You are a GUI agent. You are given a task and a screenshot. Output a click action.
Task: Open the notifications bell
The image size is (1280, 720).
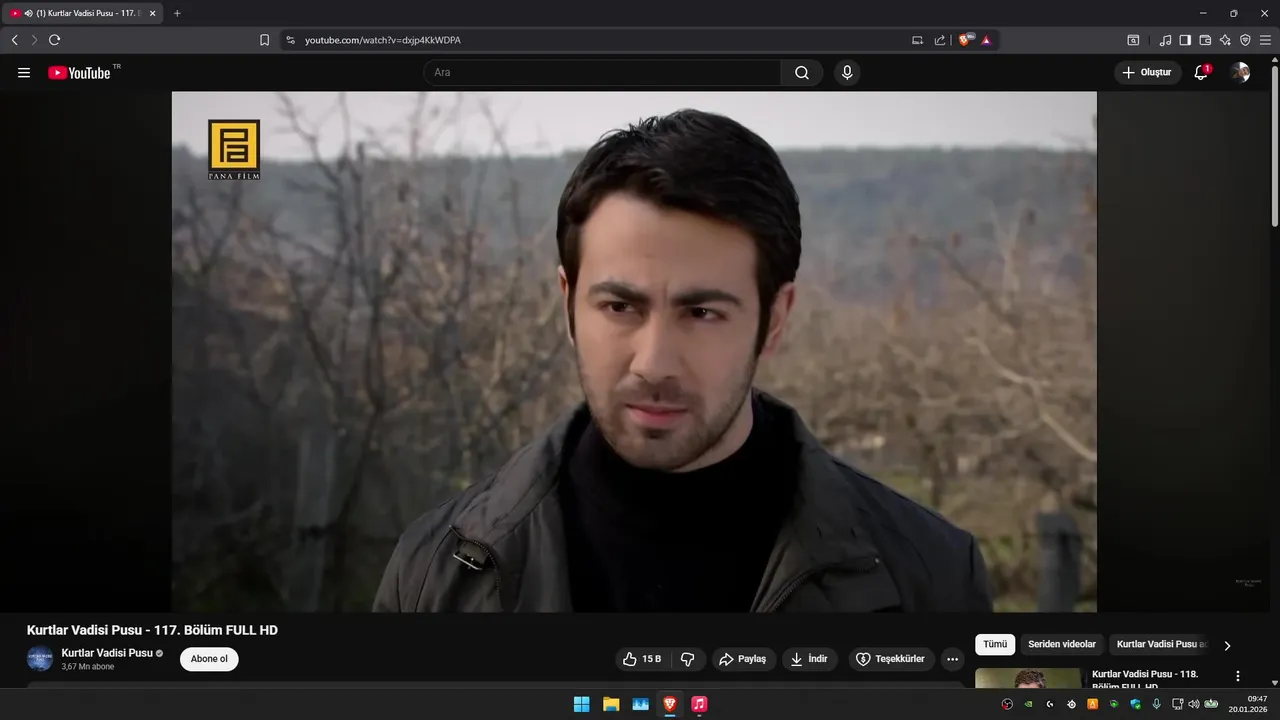(1201, 72)
